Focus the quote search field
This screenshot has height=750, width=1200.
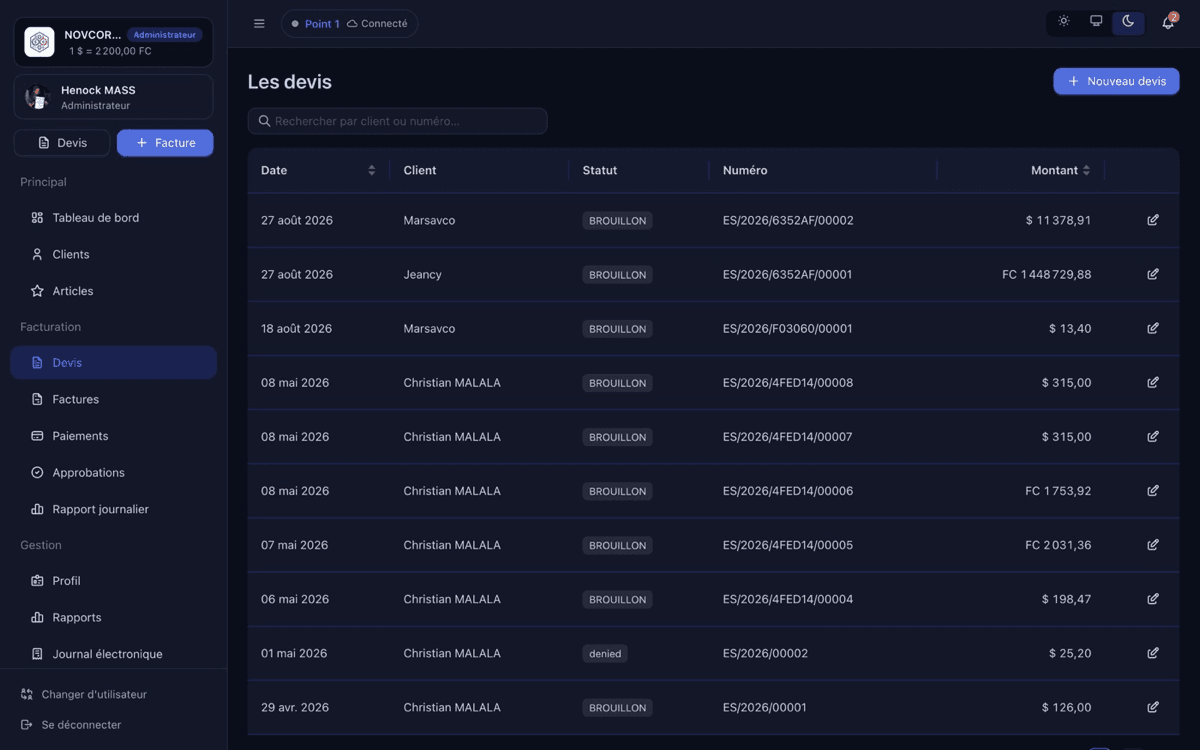pyautogui.click(x=397, y=121)
